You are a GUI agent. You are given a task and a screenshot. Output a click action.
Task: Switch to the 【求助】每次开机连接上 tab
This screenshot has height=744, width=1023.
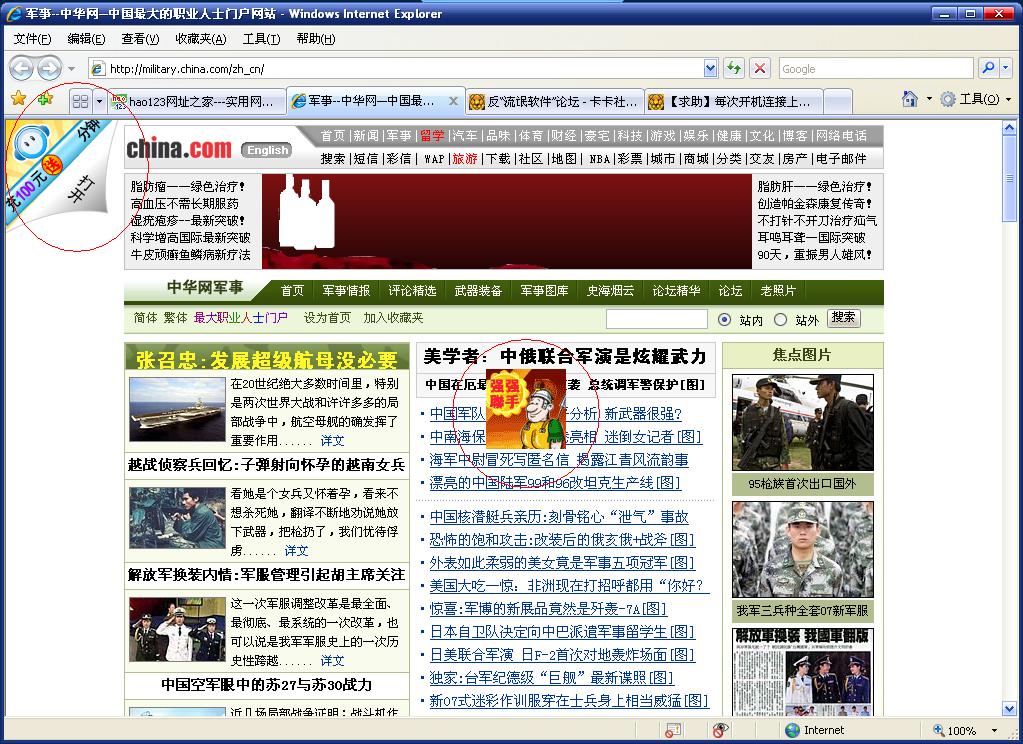tap(734, 101)
